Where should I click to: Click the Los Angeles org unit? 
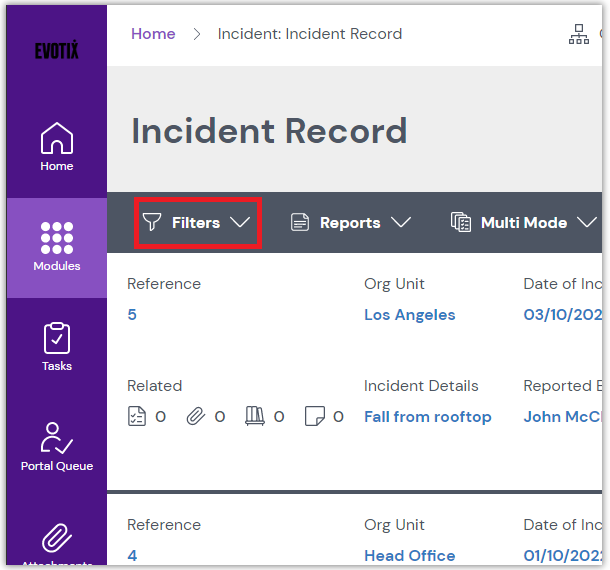tap(409, 315)
